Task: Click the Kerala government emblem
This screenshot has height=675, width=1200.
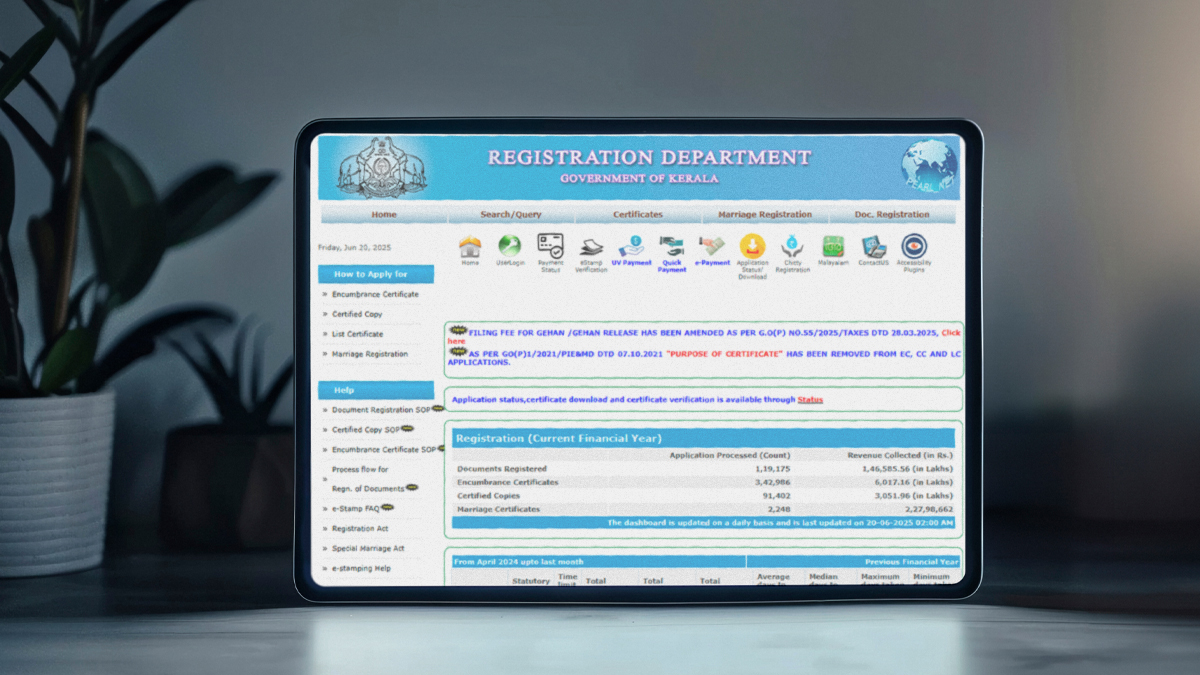Action: click(x=384, y=166)
